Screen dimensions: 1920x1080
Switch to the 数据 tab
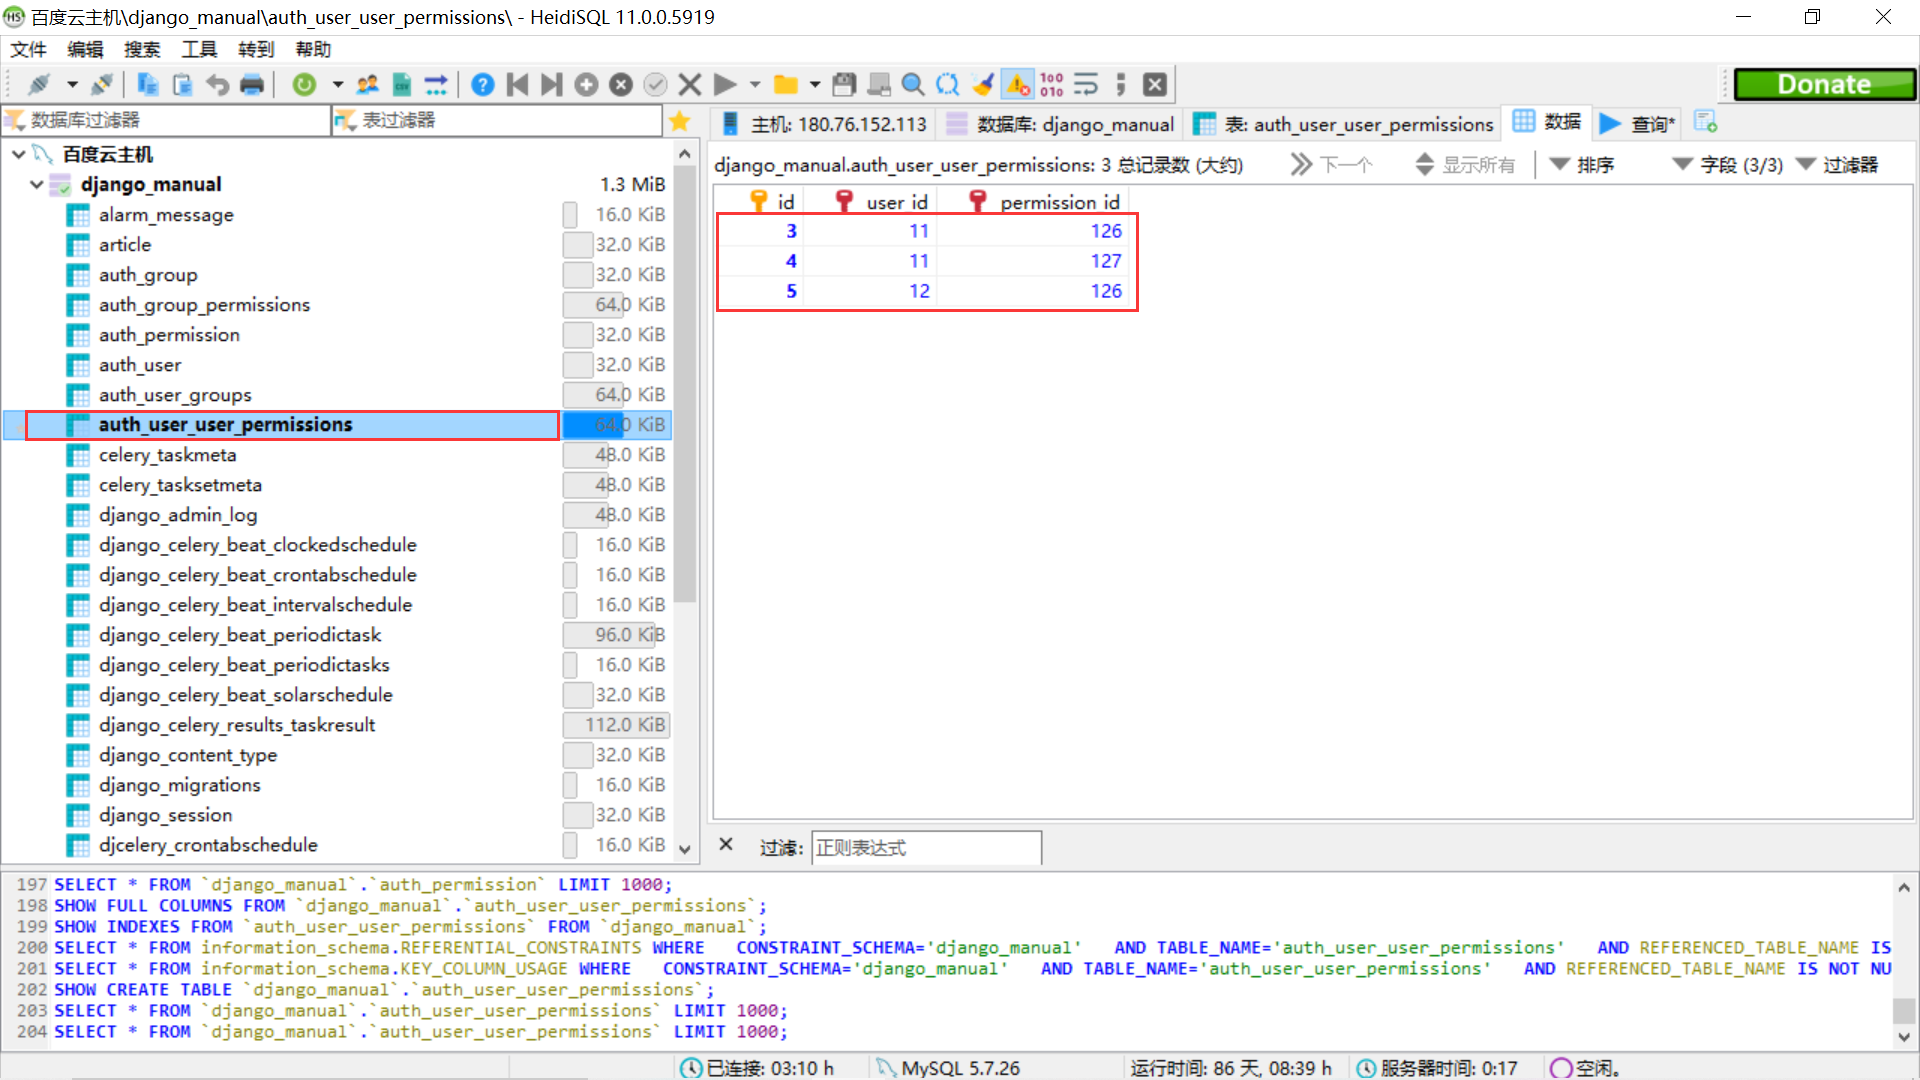click(1547, 122)
